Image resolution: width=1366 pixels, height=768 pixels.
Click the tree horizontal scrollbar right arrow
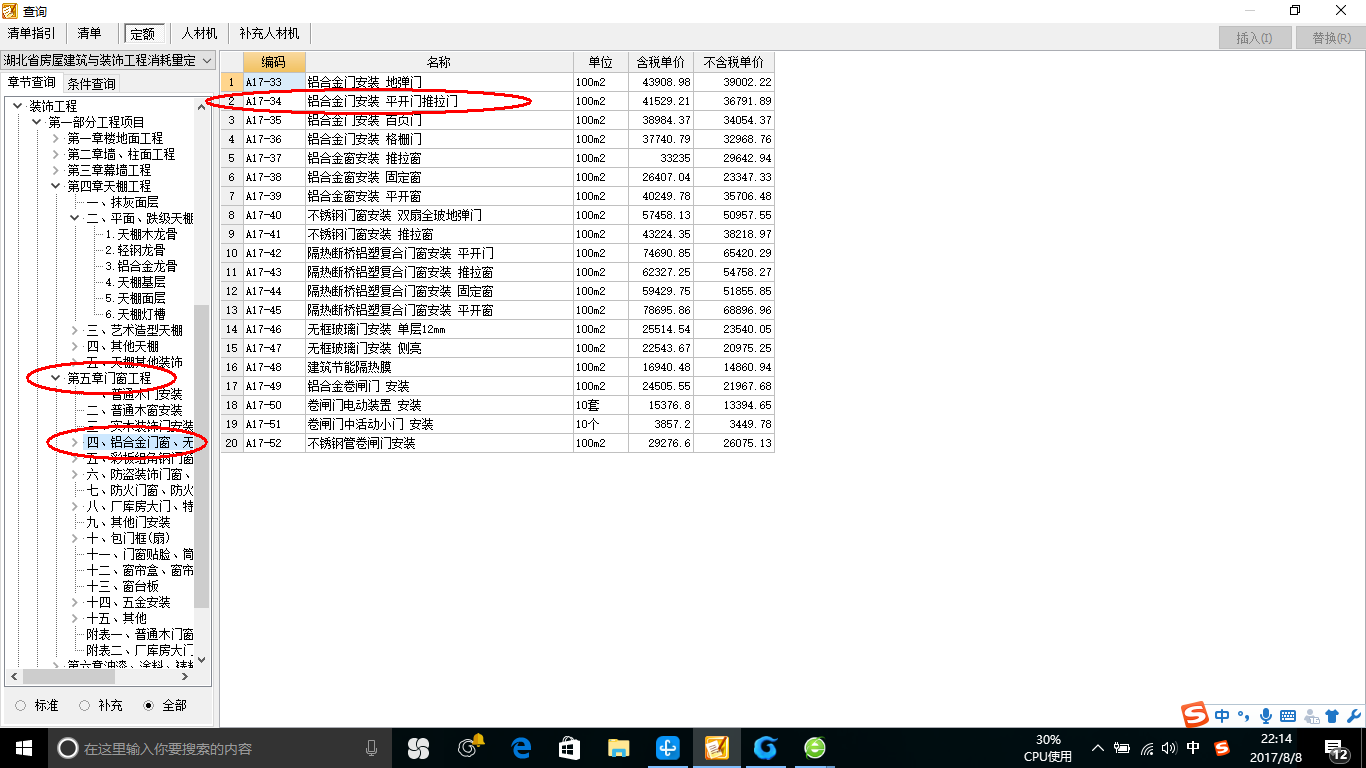coord(186,677)
